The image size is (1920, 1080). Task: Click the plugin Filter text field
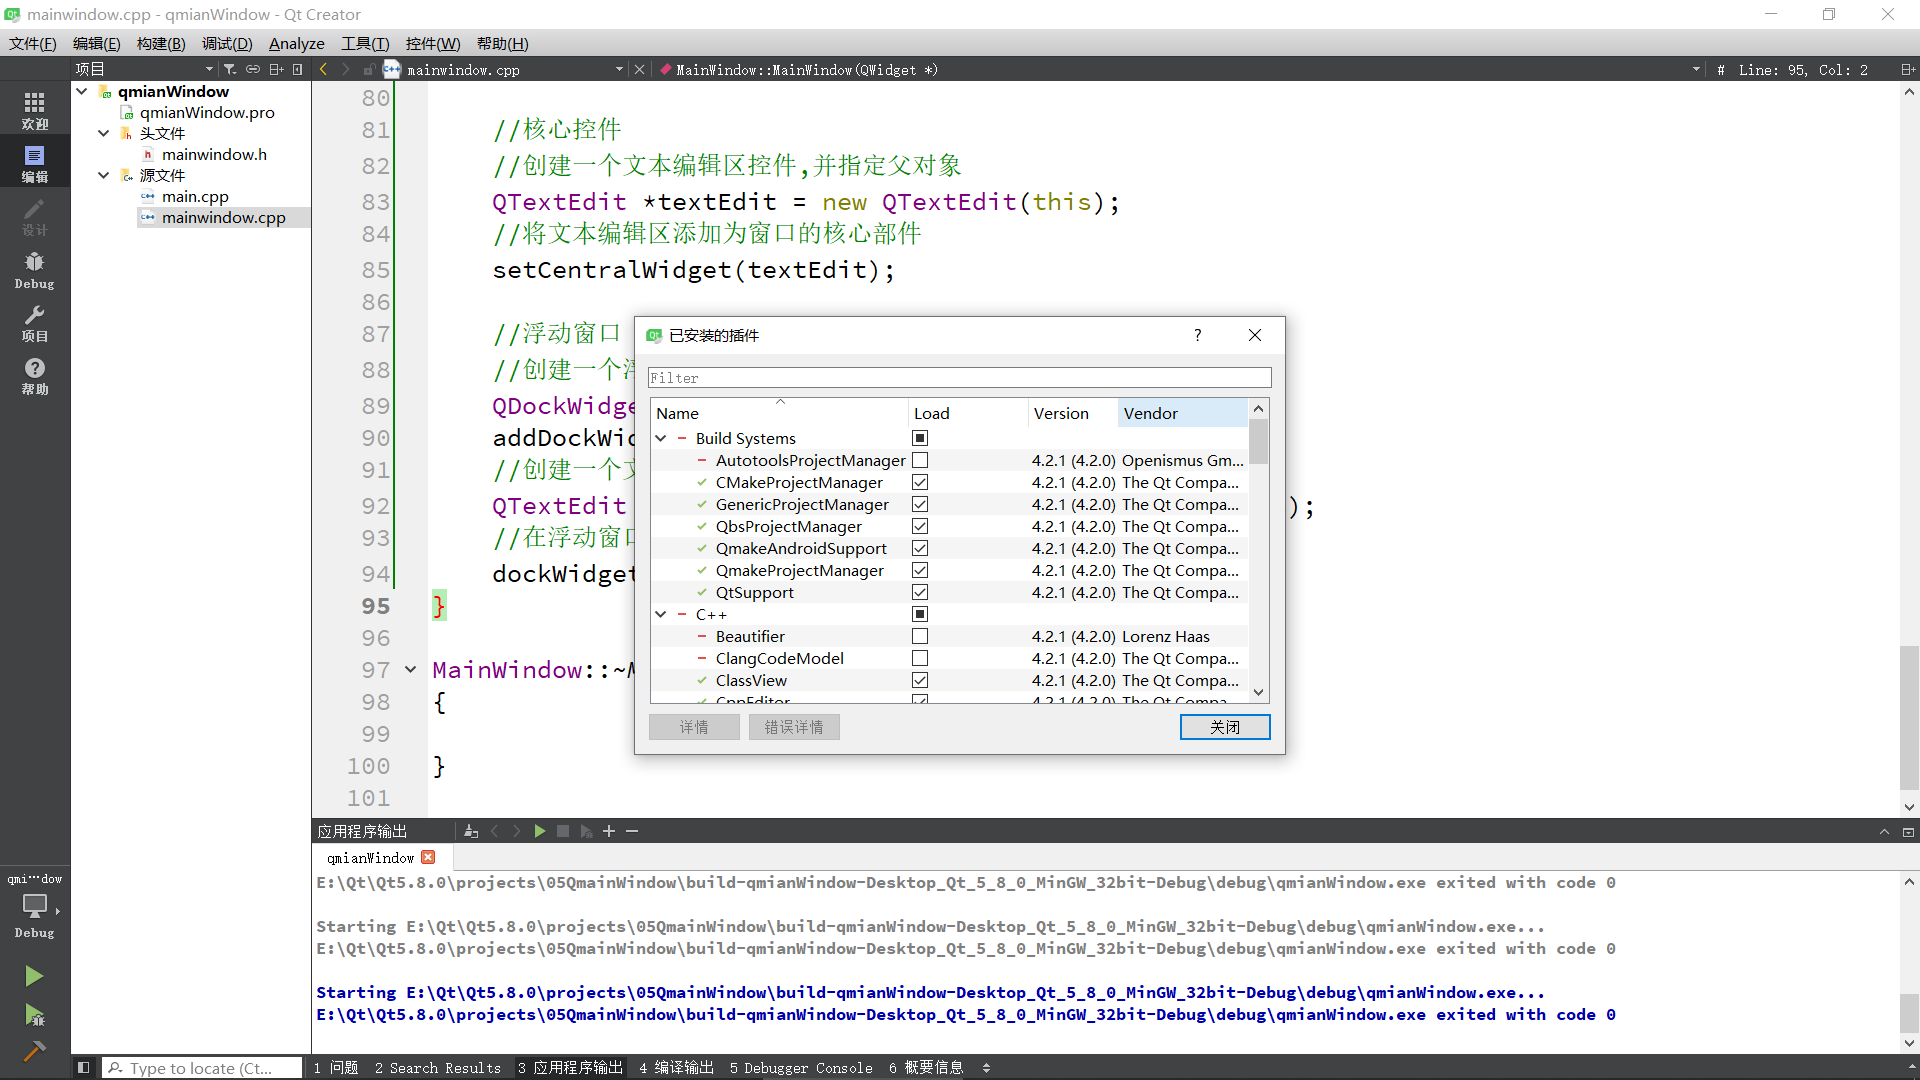(x=958, y=378)
